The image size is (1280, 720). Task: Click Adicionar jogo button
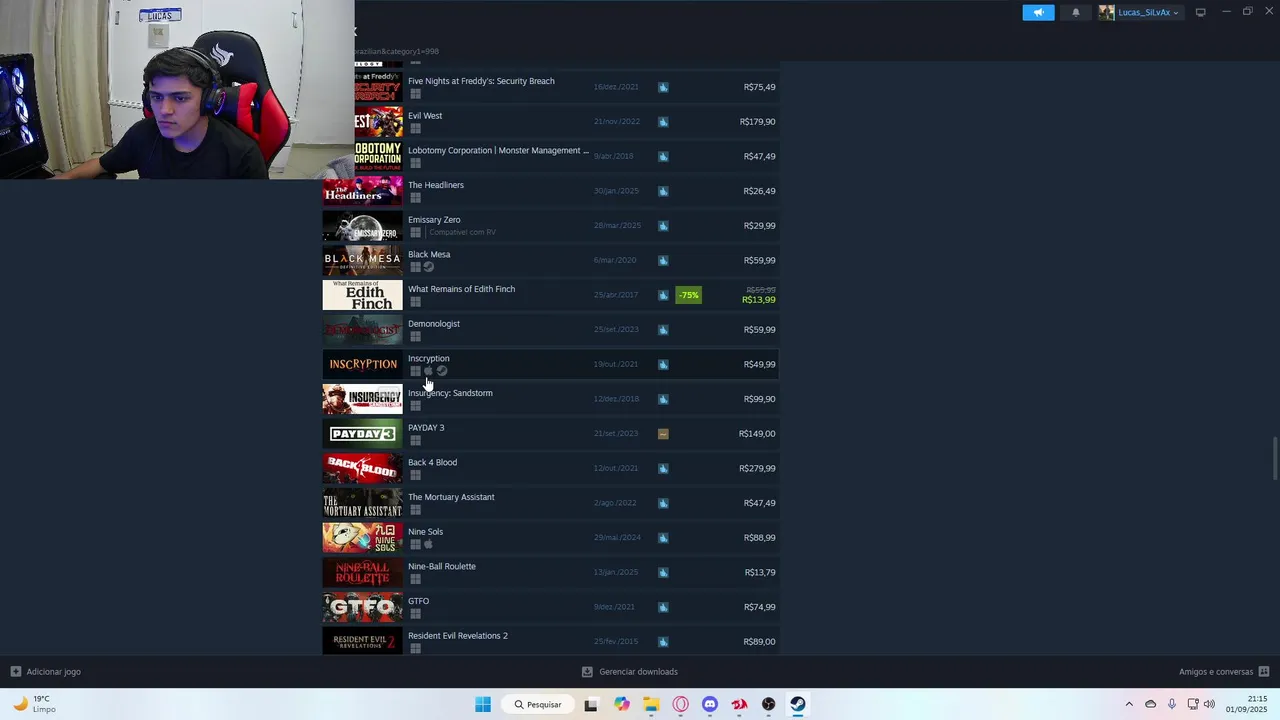point(46,672)
